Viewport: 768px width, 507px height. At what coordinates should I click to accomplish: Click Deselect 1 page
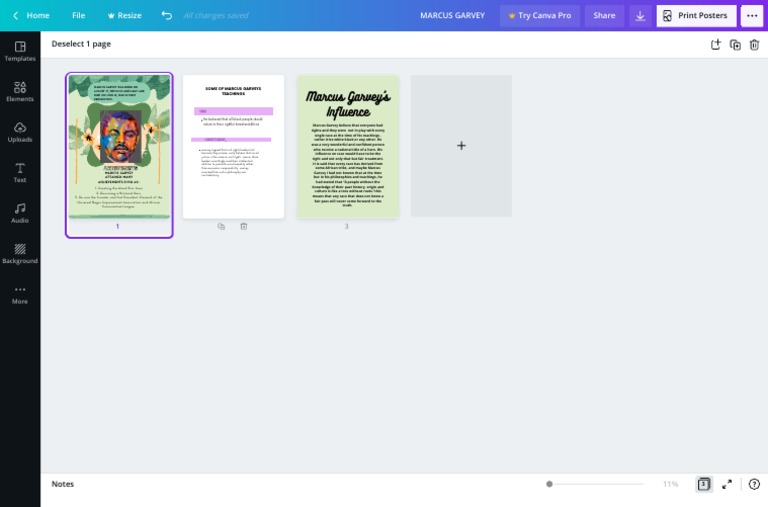point(81,44)
